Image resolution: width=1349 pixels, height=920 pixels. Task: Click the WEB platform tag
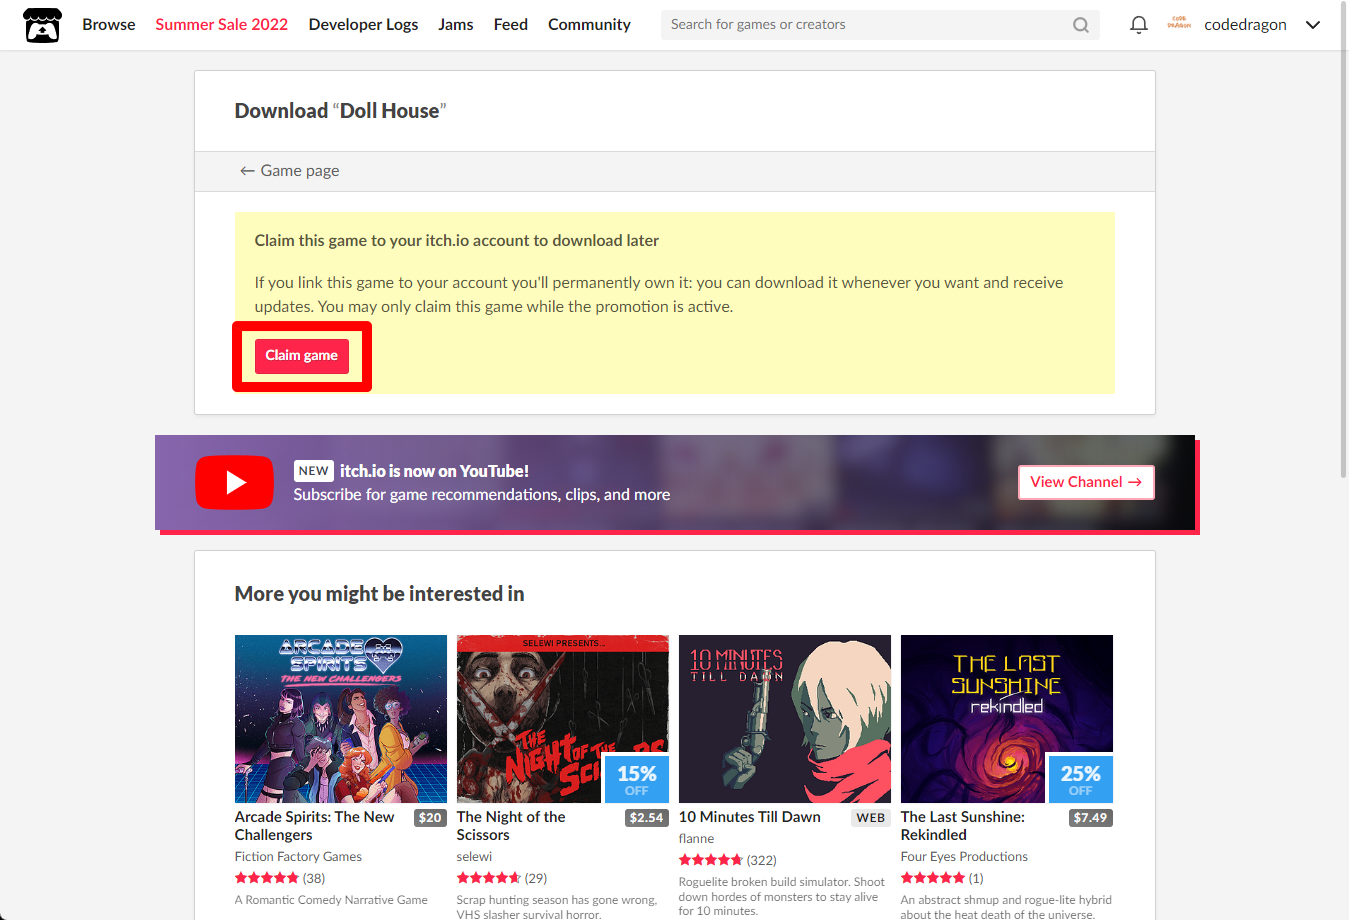[871, 818]
